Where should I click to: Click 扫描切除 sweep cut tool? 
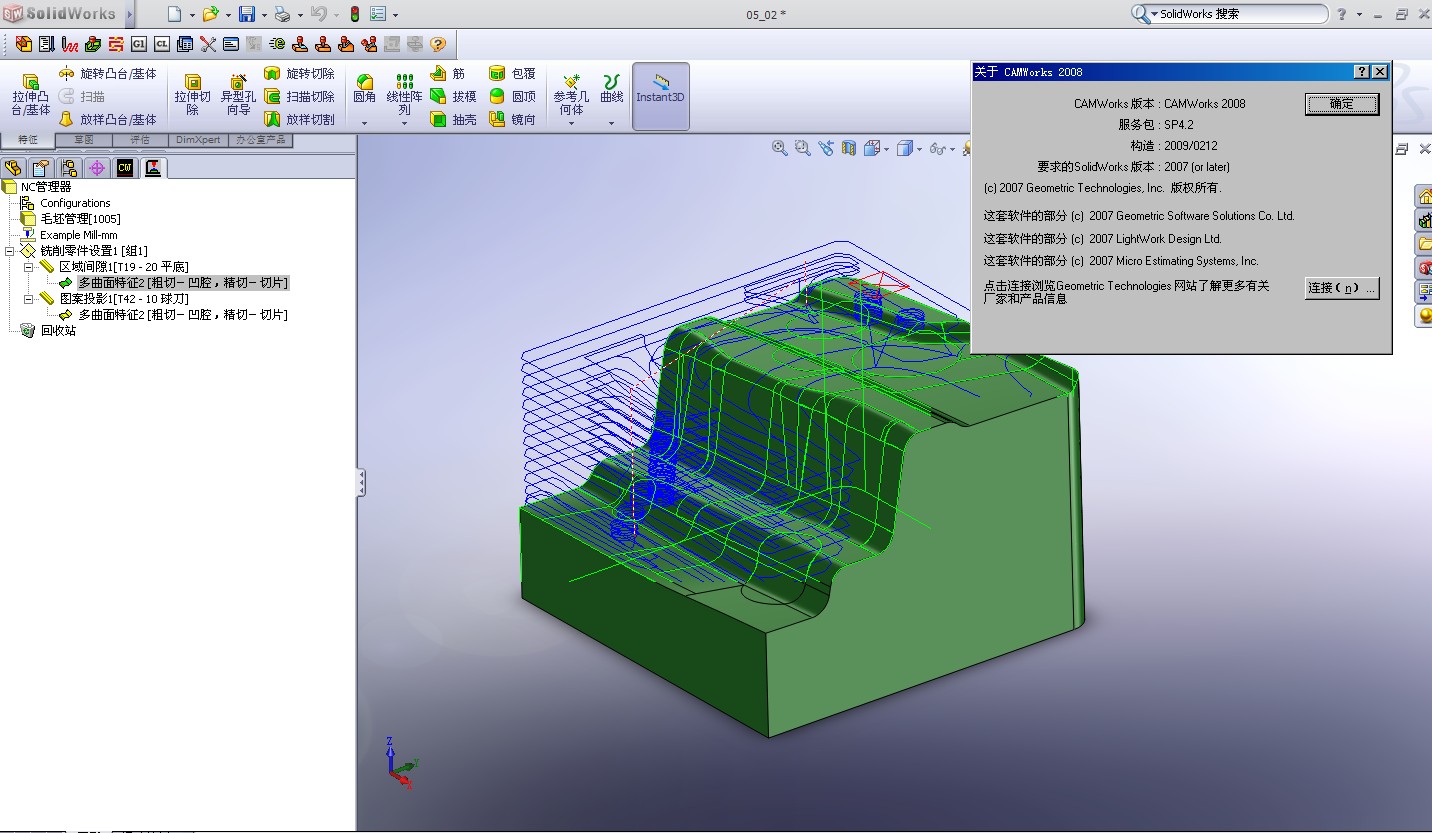click(299, 97)
